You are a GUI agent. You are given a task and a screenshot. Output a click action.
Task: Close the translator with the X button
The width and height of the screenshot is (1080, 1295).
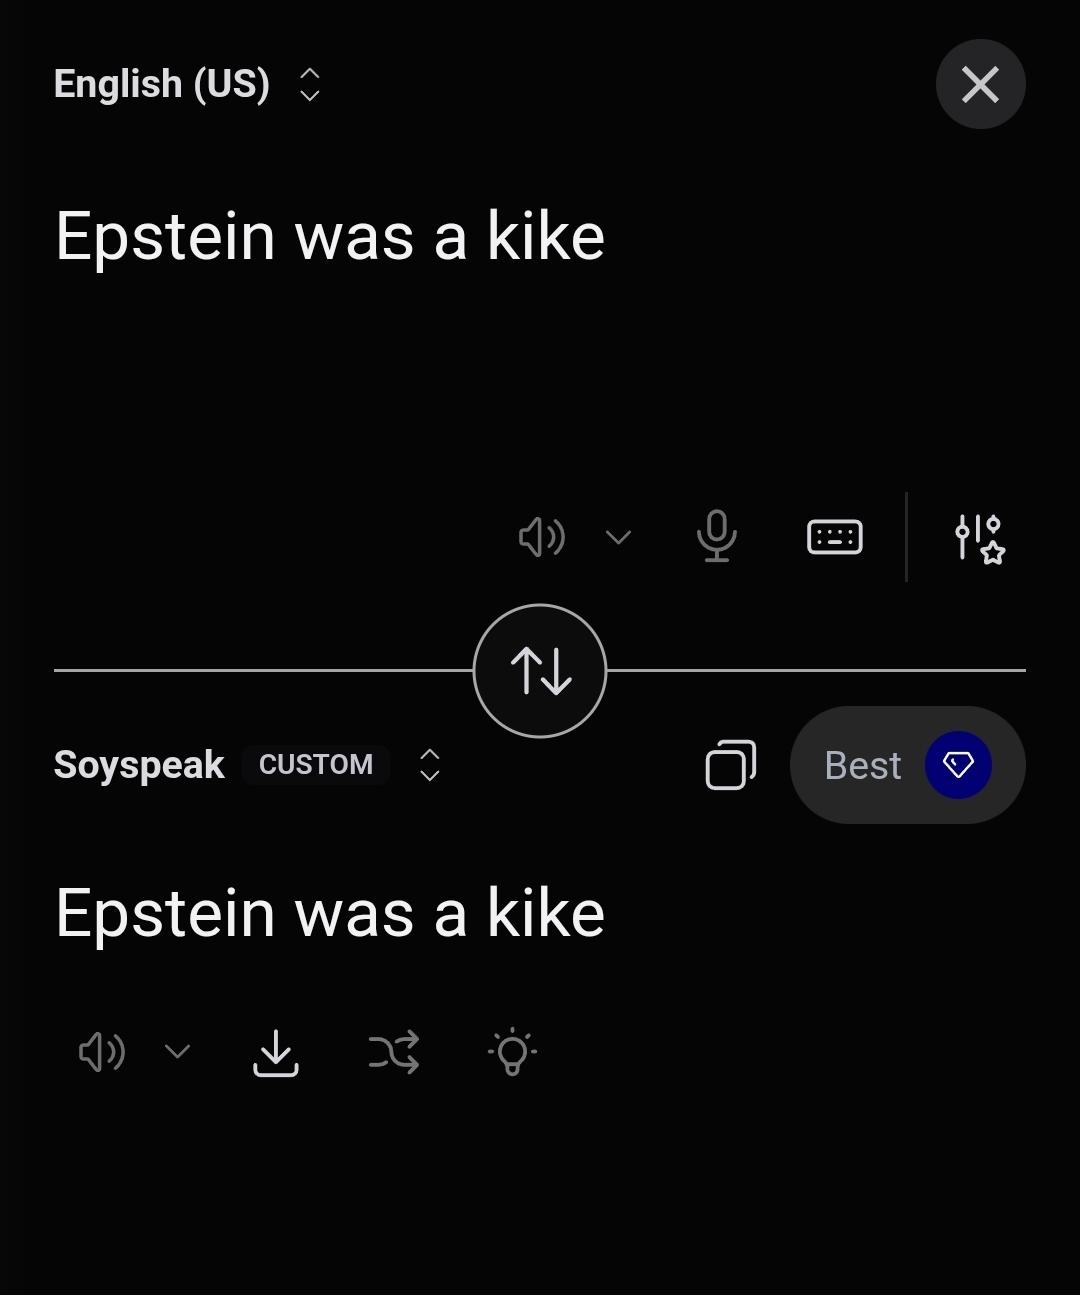980,85
